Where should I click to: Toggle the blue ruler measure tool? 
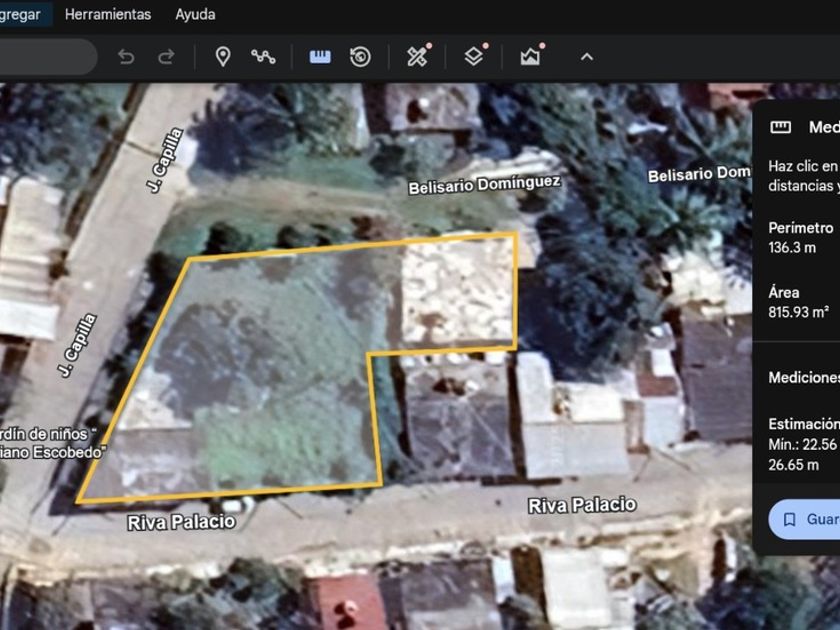(320, 57)
